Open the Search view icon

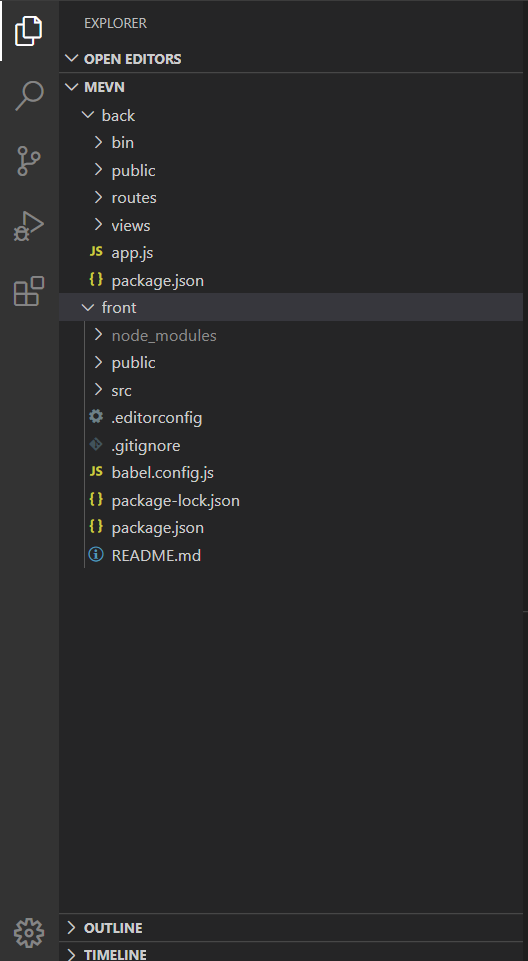click(29, 96)
